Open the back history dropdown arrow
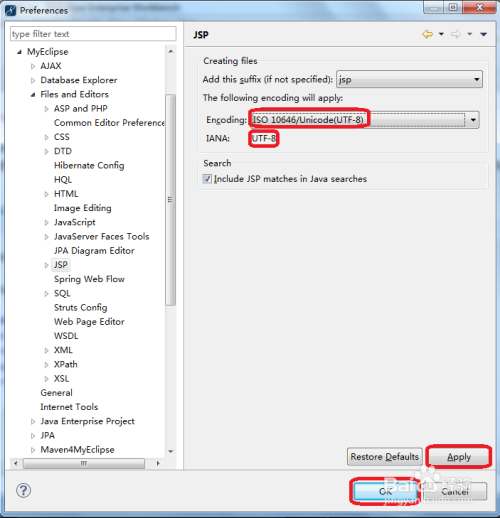Image resolution: width=500 pixels, height=518 pixels. pyautogui.click(x=441, y=34)
